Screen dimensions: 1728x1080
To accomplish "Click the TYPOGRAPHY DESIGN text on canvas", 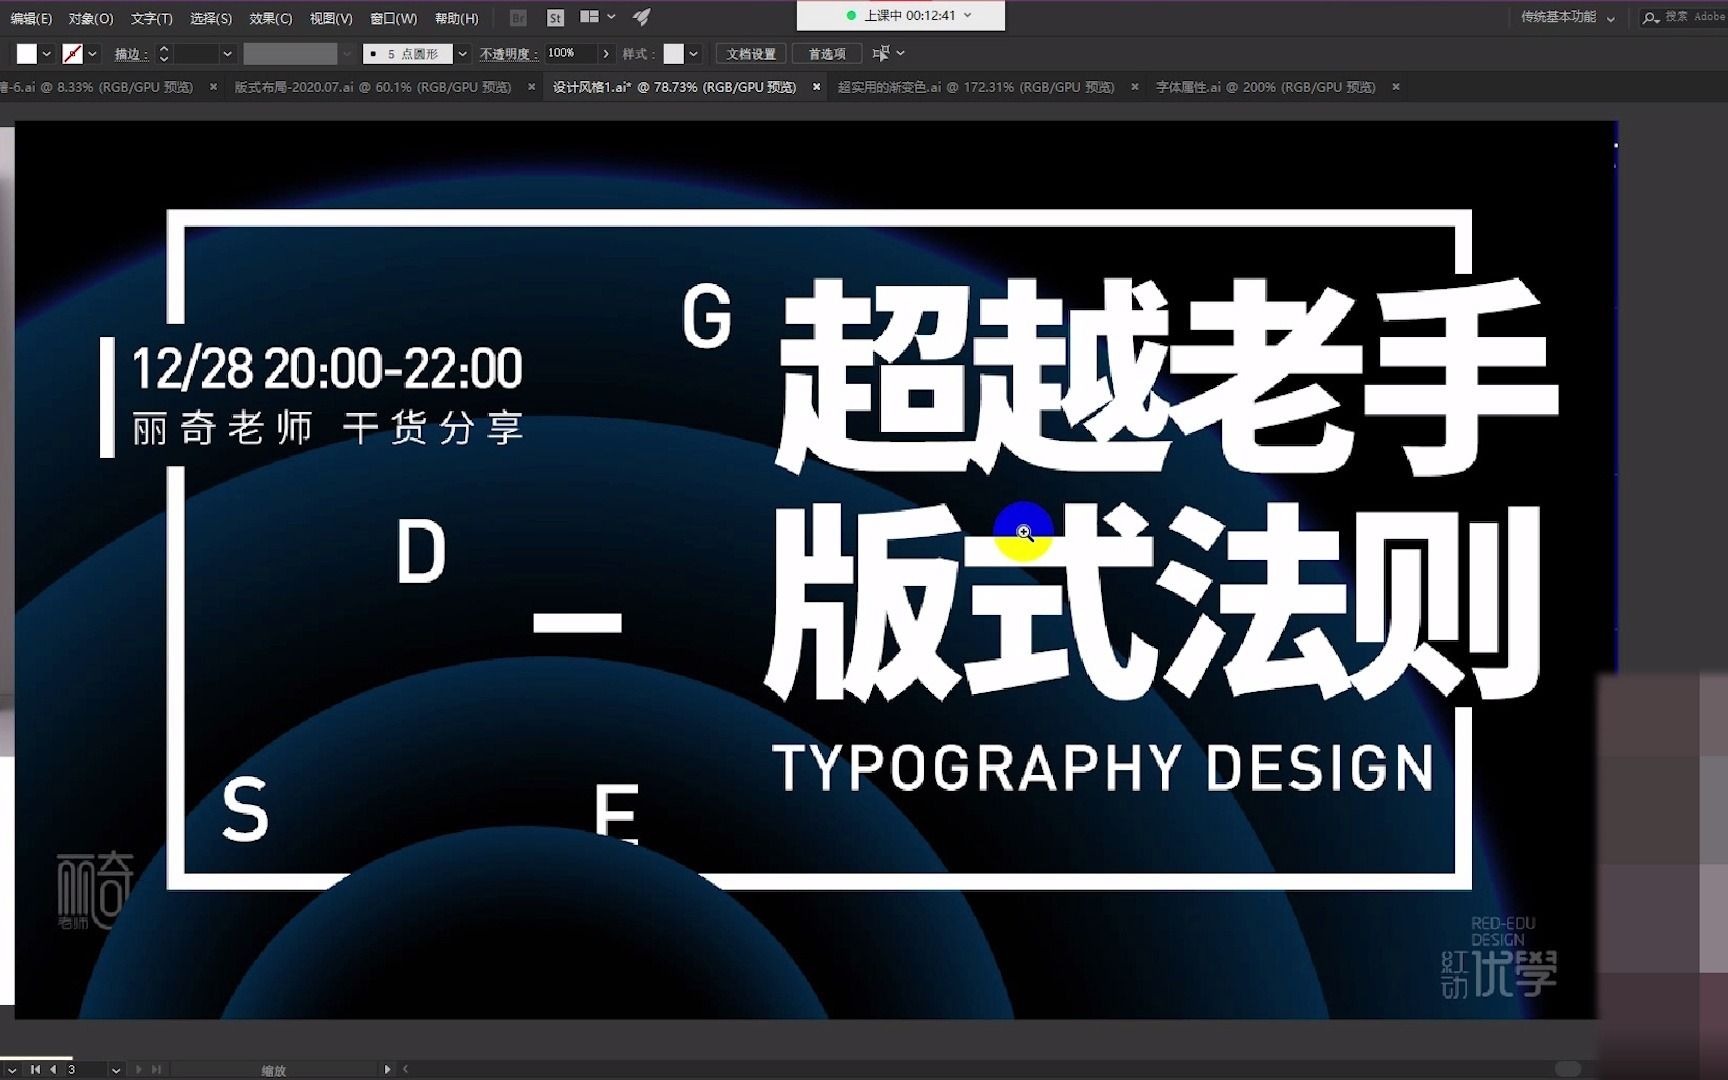I will click(1103, 768).
